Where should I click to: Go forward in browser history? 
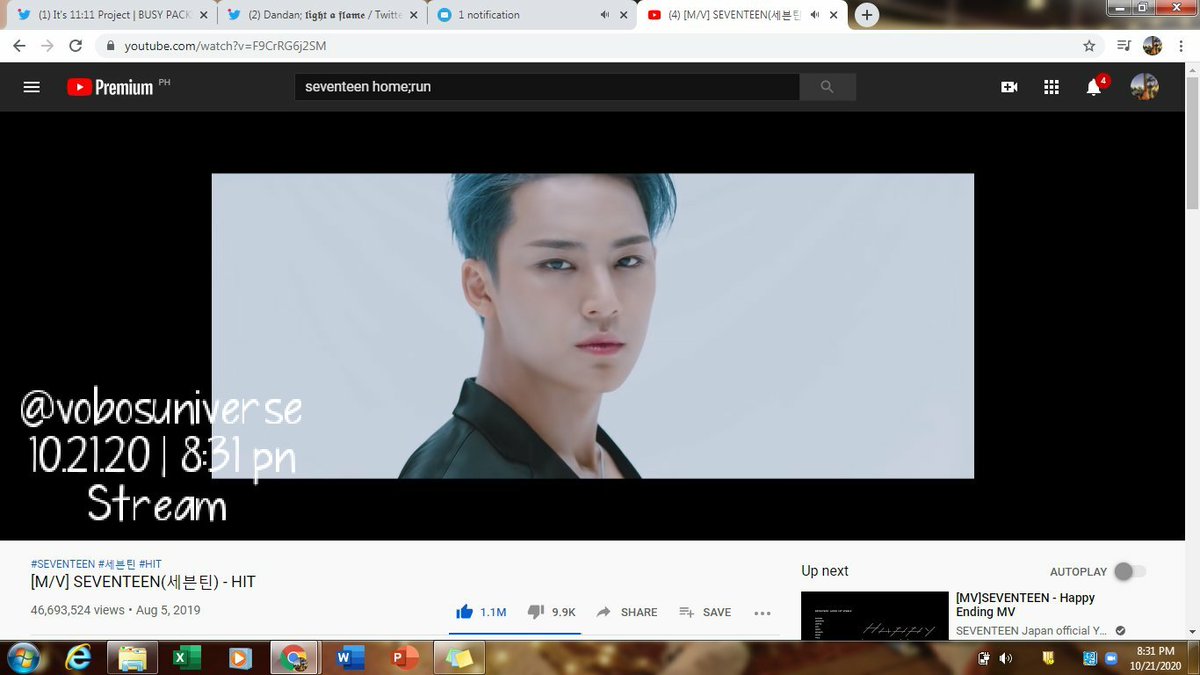[x=47, y=46]
